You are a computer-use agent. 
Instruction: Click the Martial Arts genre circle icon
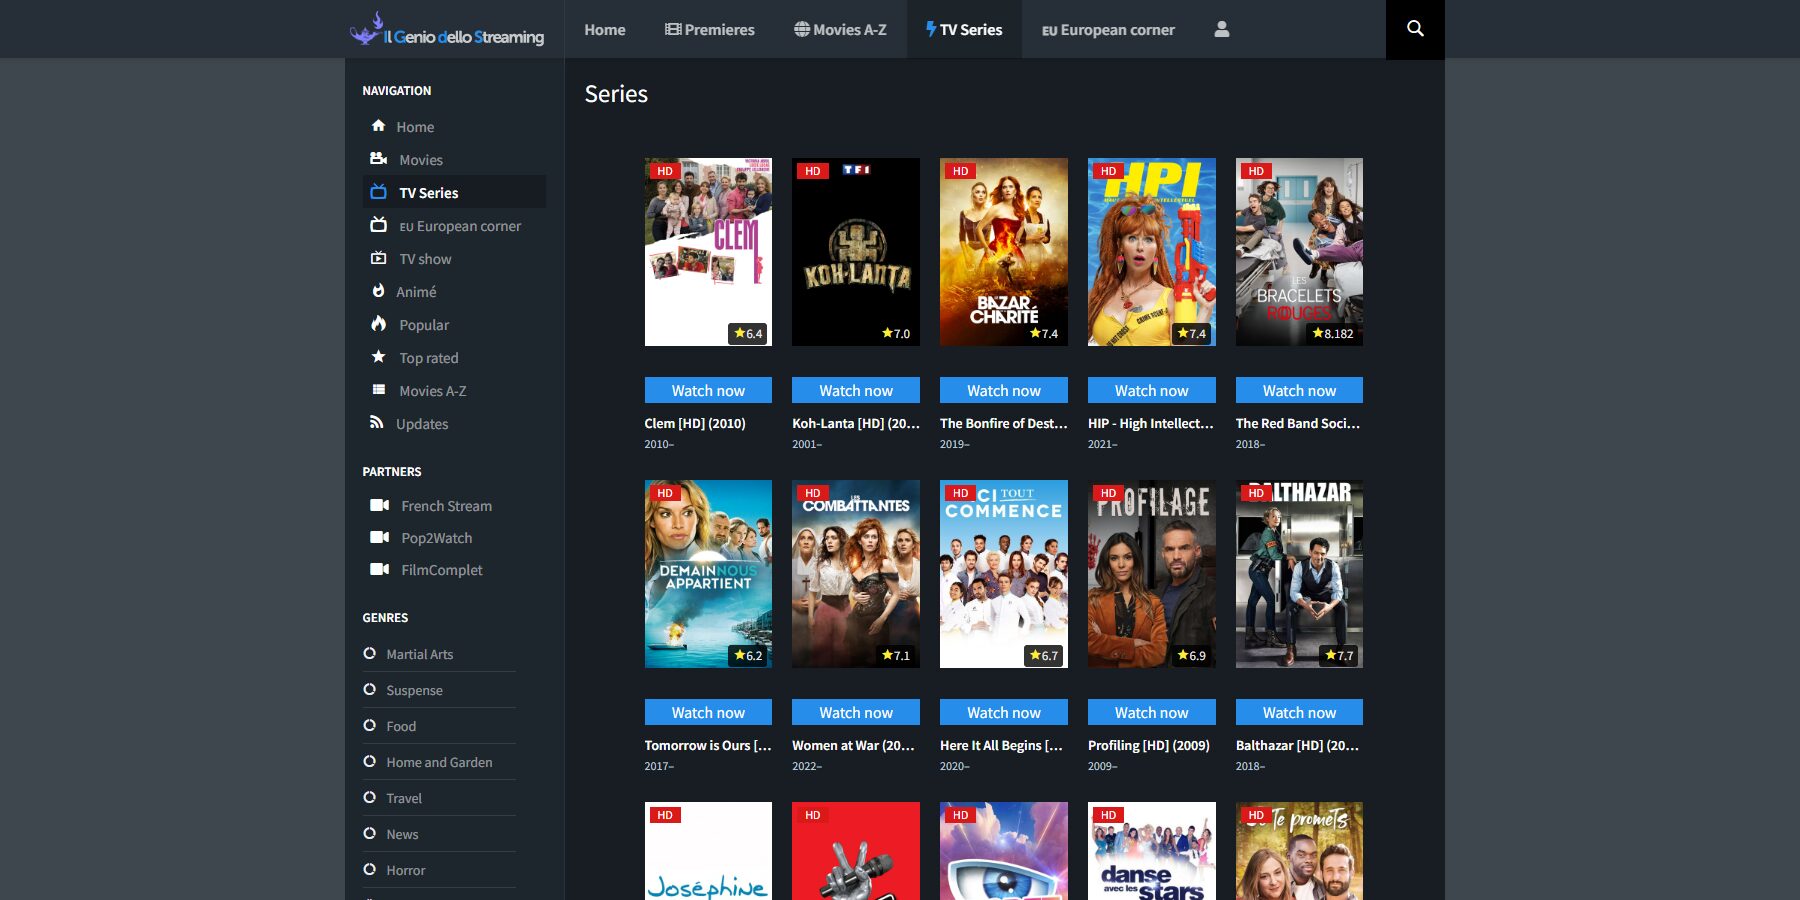pos(370,653)
